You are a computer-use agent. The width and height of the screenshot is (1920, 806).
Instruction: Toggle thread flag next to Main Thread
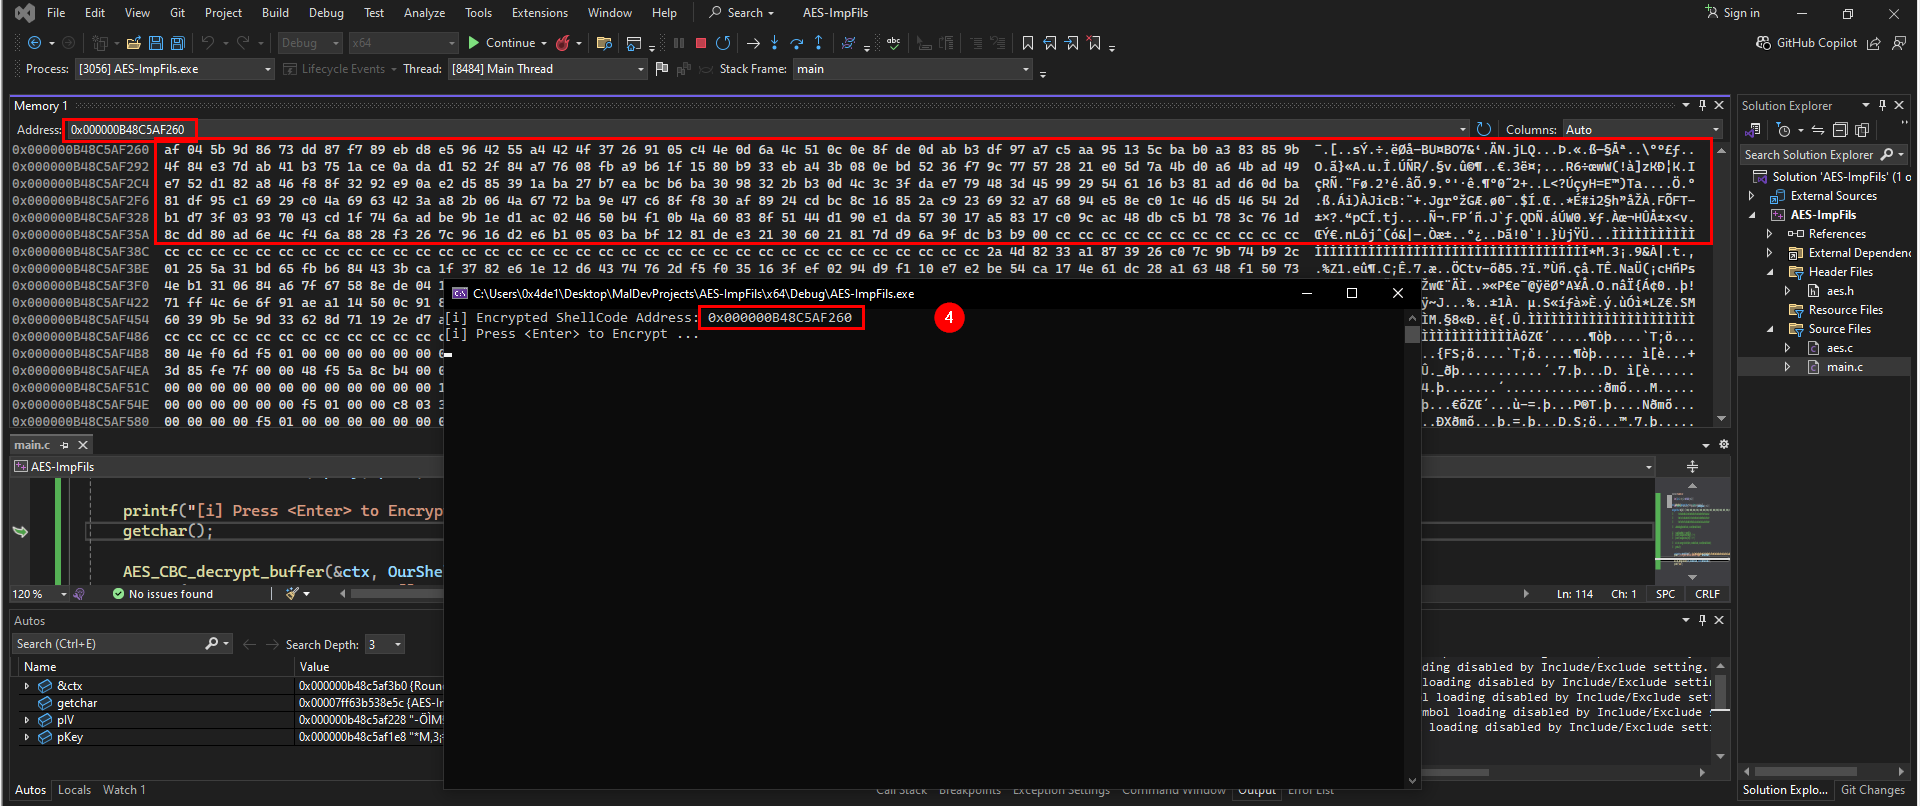661,69
